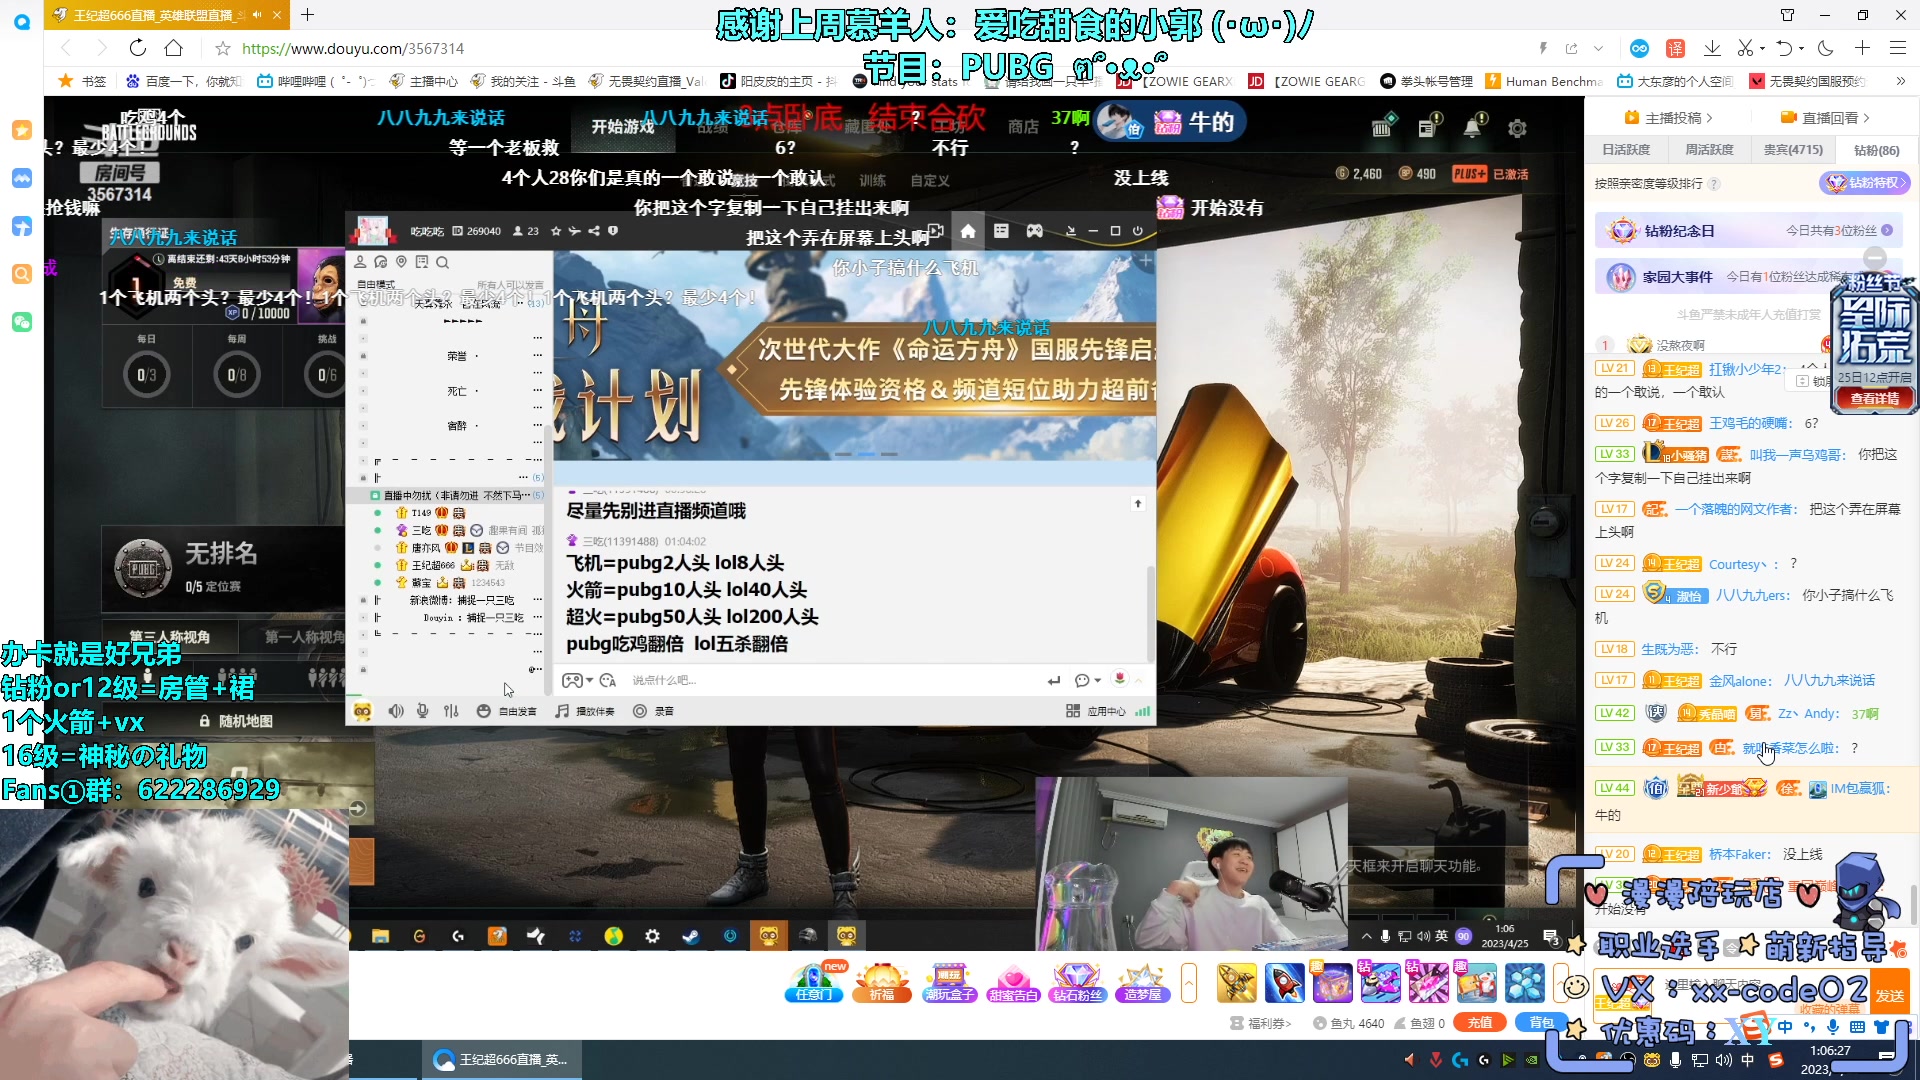Open 应用中心 in YY window
Screen dimensions: 1920x1080
[x=1095, y=711]
